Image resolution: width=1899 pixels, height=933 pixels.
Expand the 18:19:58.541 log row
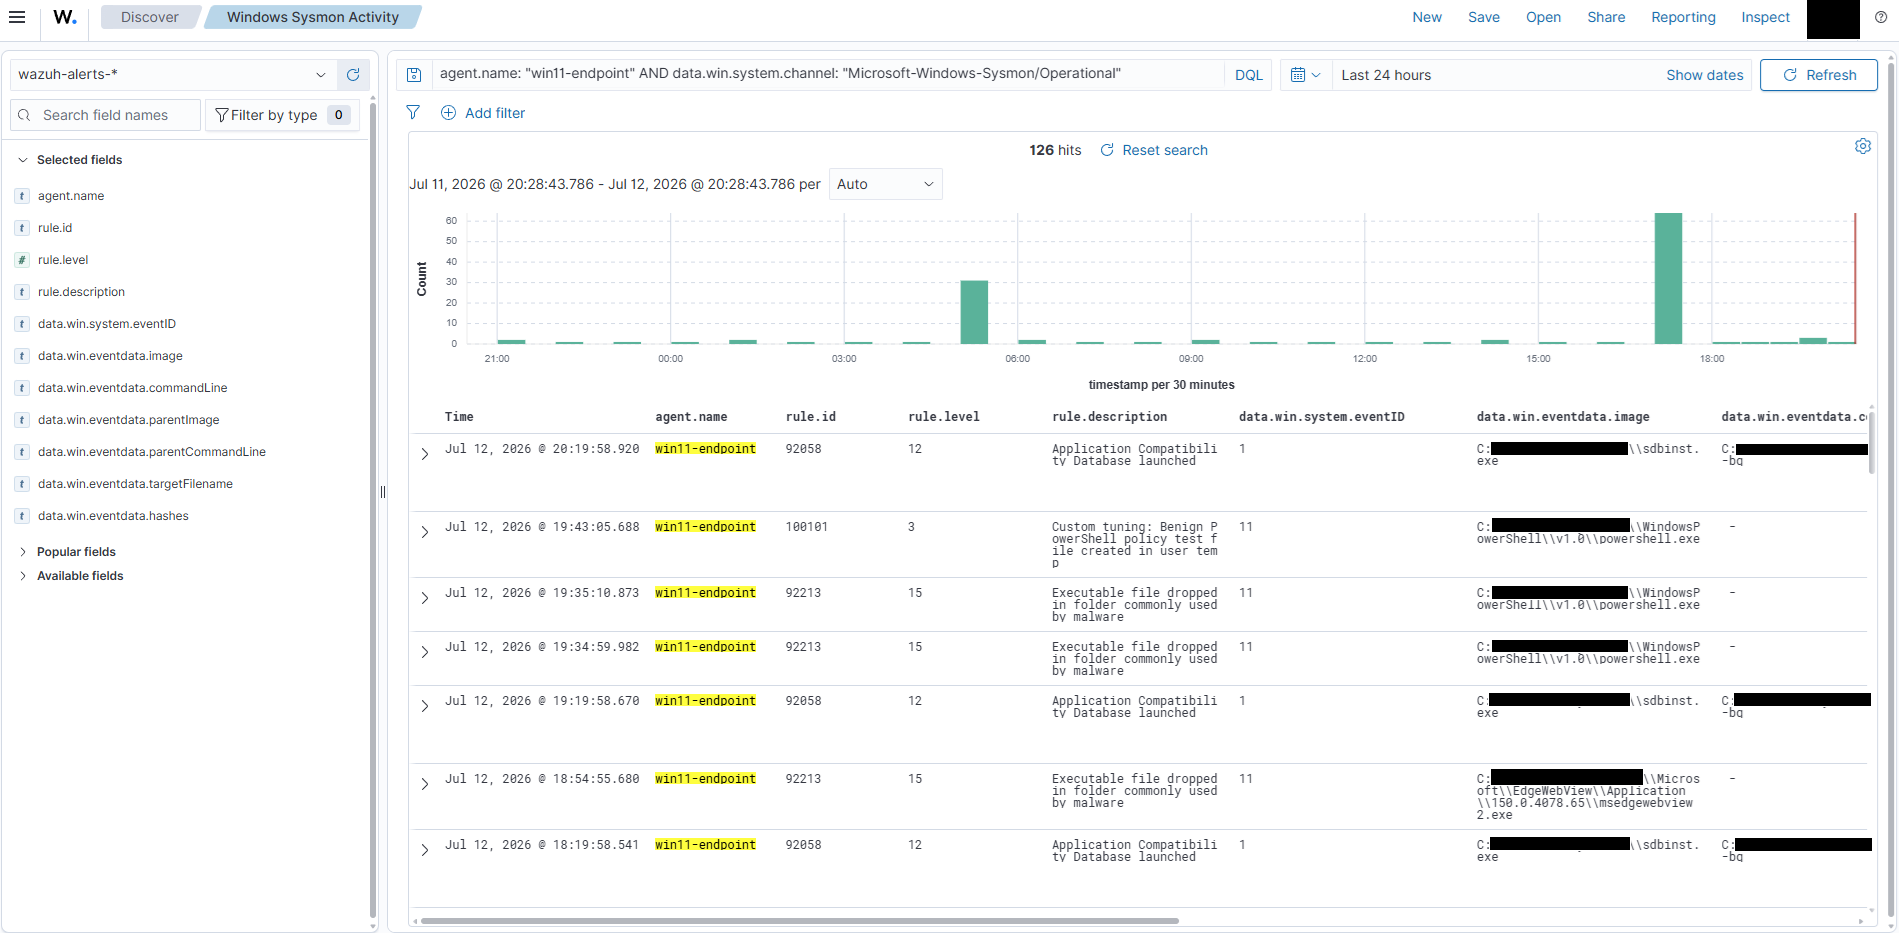coord(425,850)
